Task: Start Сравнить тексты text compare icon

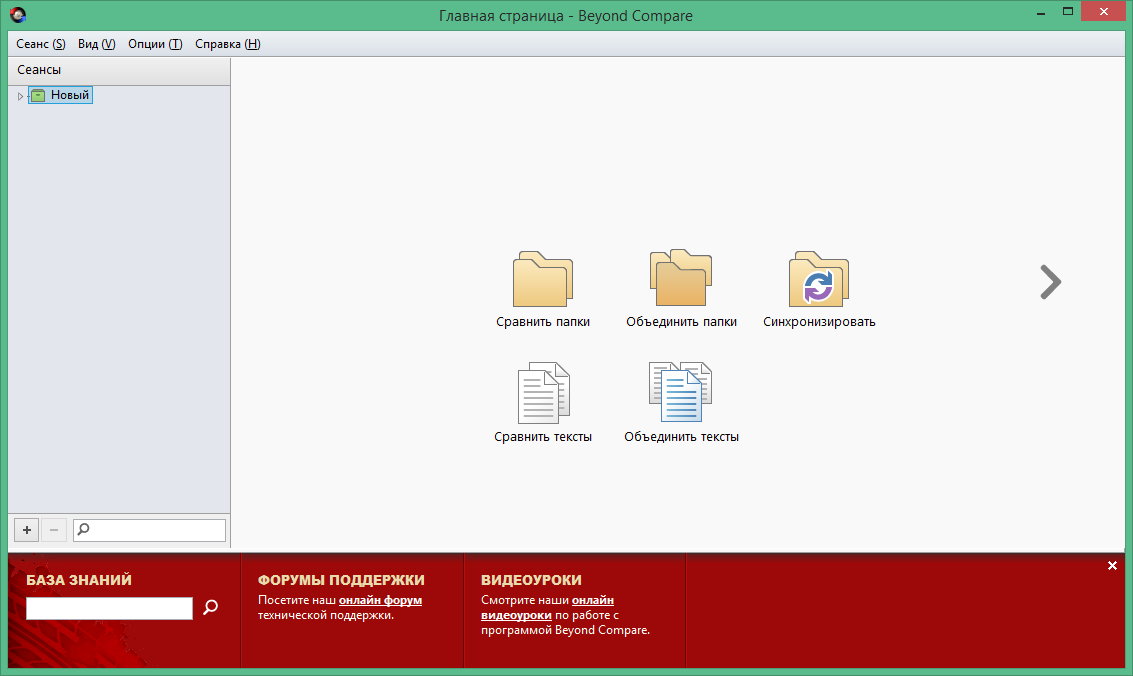Action: click(x=542, y=394)
